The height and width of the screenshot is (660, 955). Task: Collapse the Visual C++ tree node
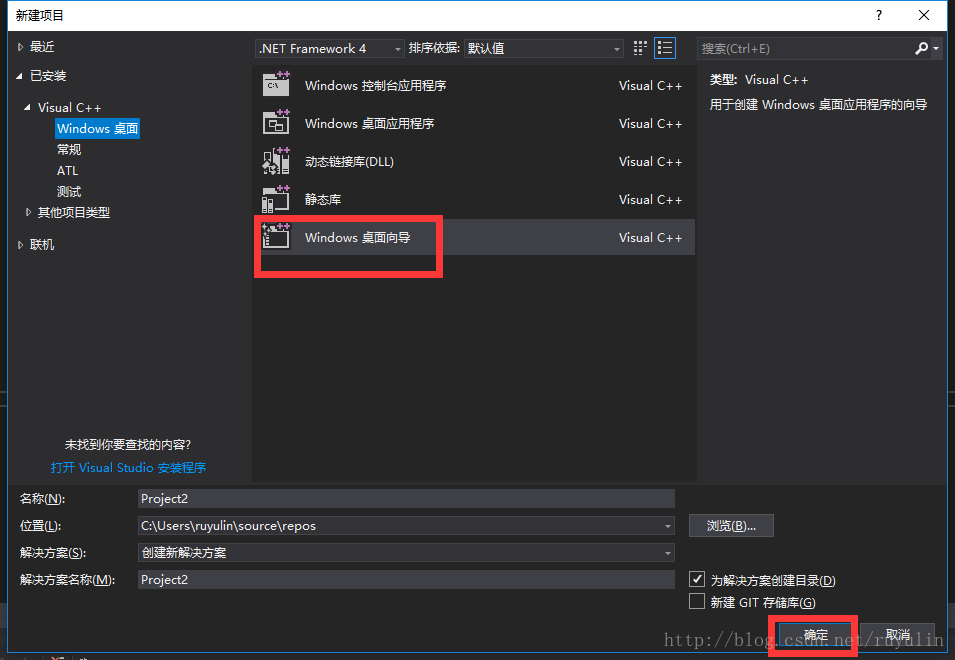(x=27, y=108)
